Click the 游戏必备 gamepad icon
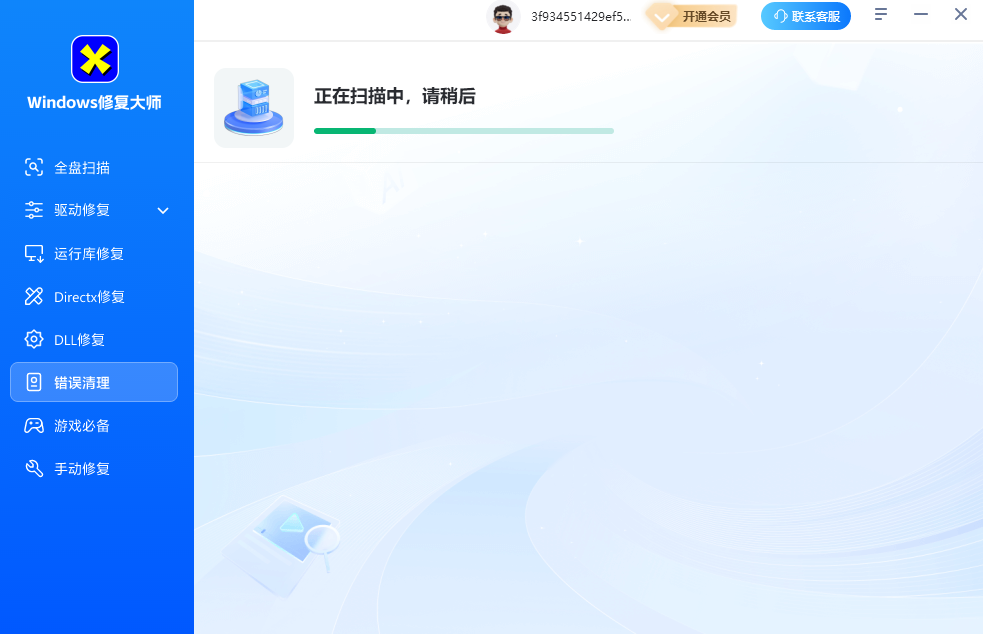This screenshot has width=983, height=634. pyautogui.click(x=34, y=426)
